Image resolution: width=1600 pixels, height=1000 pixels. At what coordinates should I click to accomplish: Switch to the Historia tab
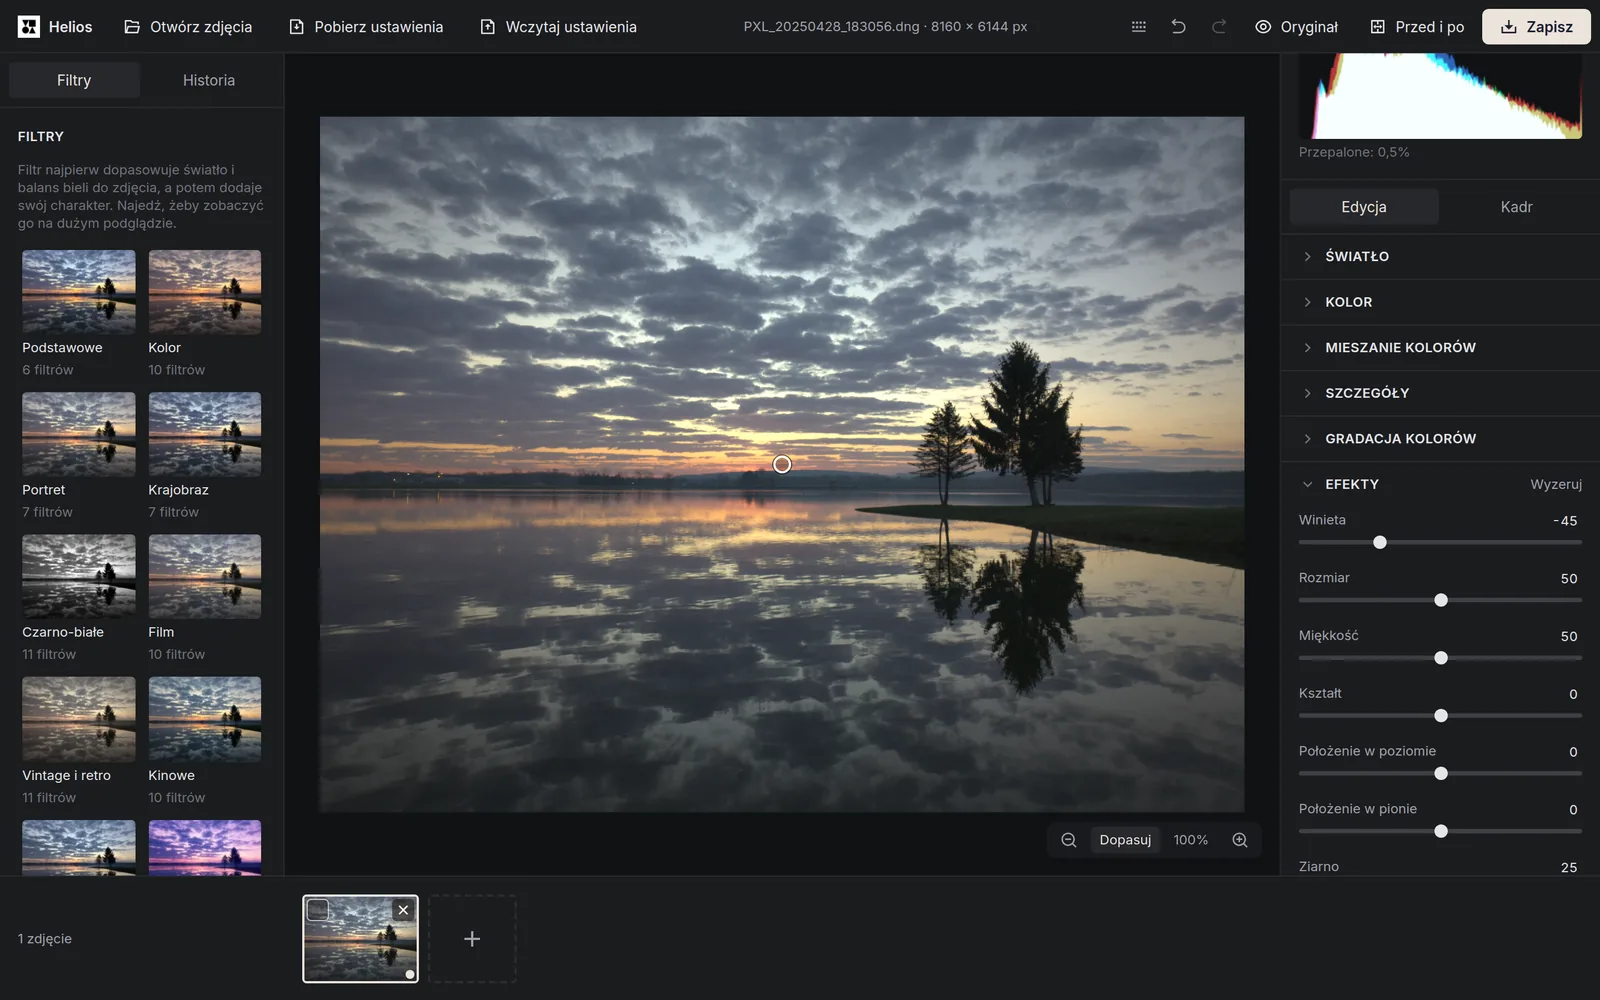click(209, 80)
